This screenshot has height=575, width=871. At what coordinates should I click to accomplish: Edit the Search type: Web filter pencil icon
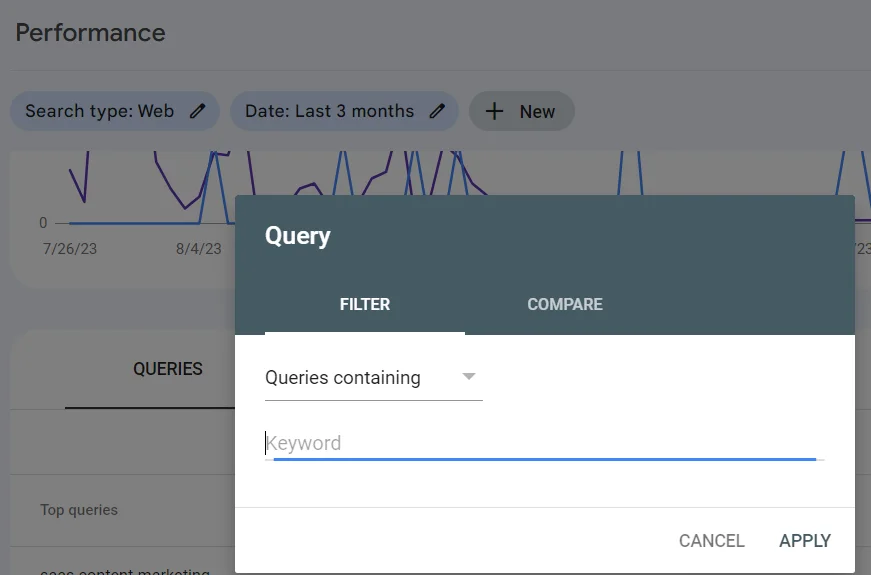[x=197, y=111]
